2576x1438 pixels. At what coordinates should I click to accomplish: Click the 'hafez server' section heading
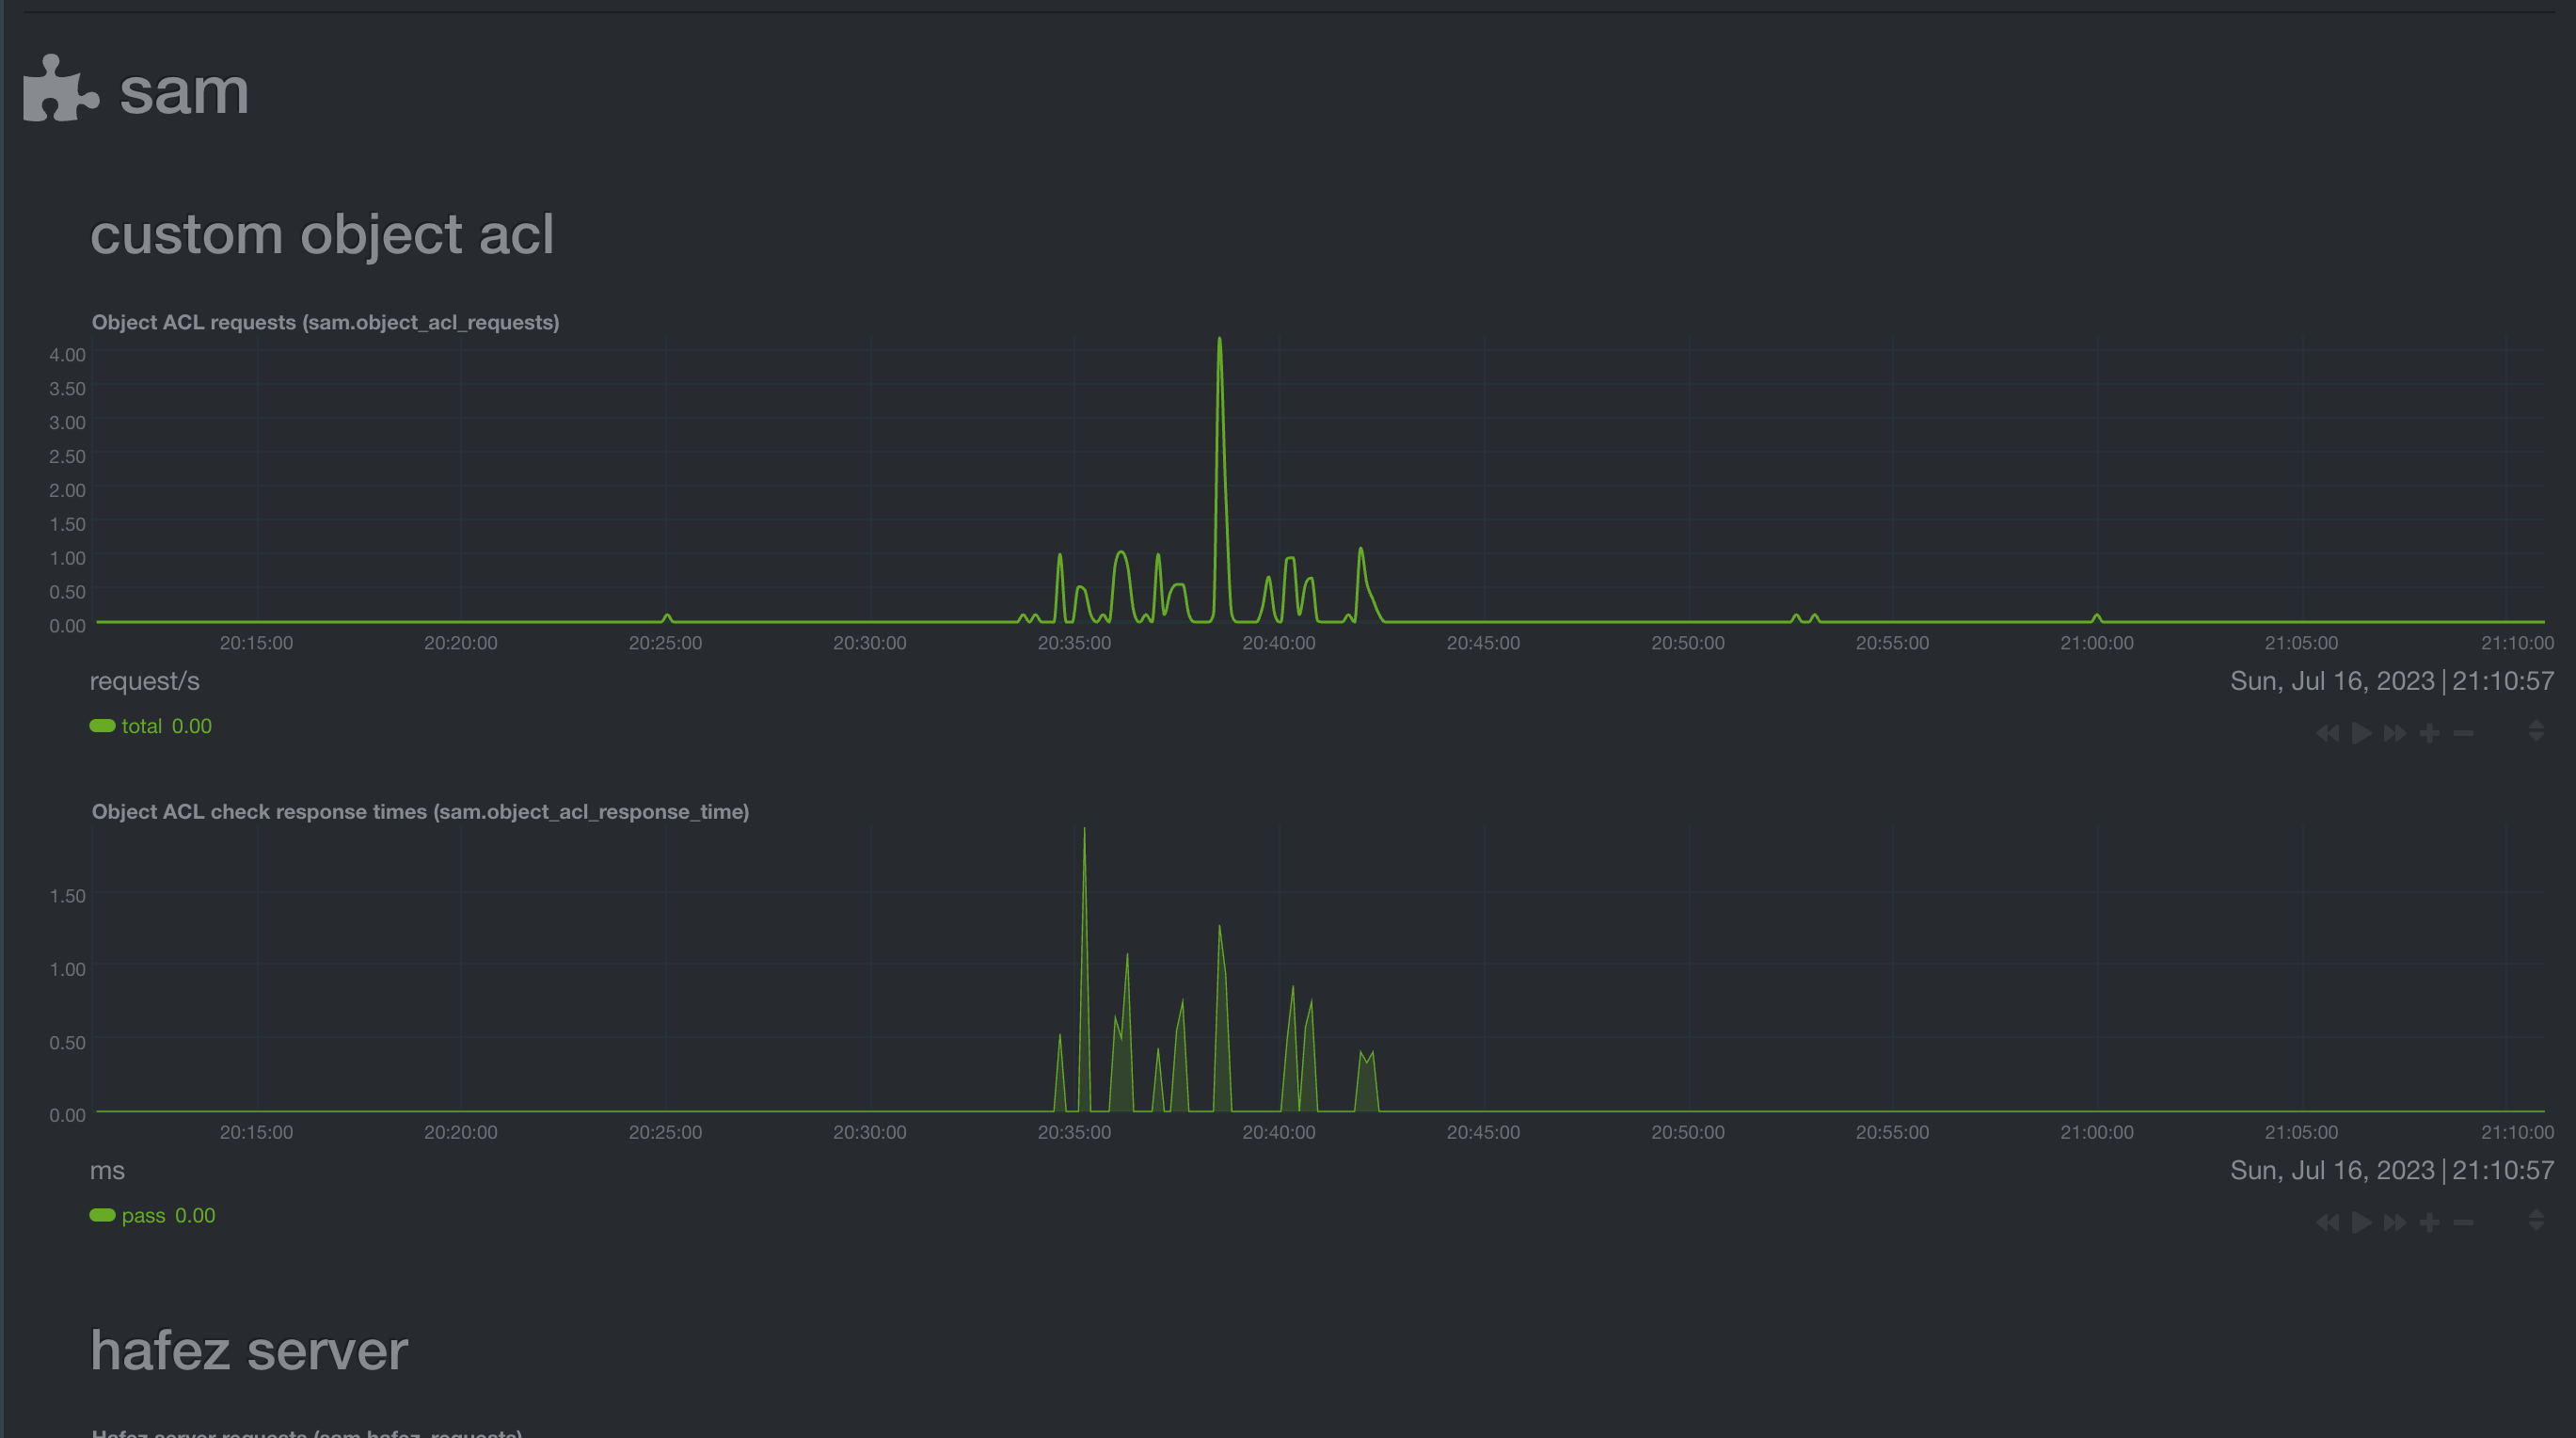pyautogui.click(x=249, y=1350)
